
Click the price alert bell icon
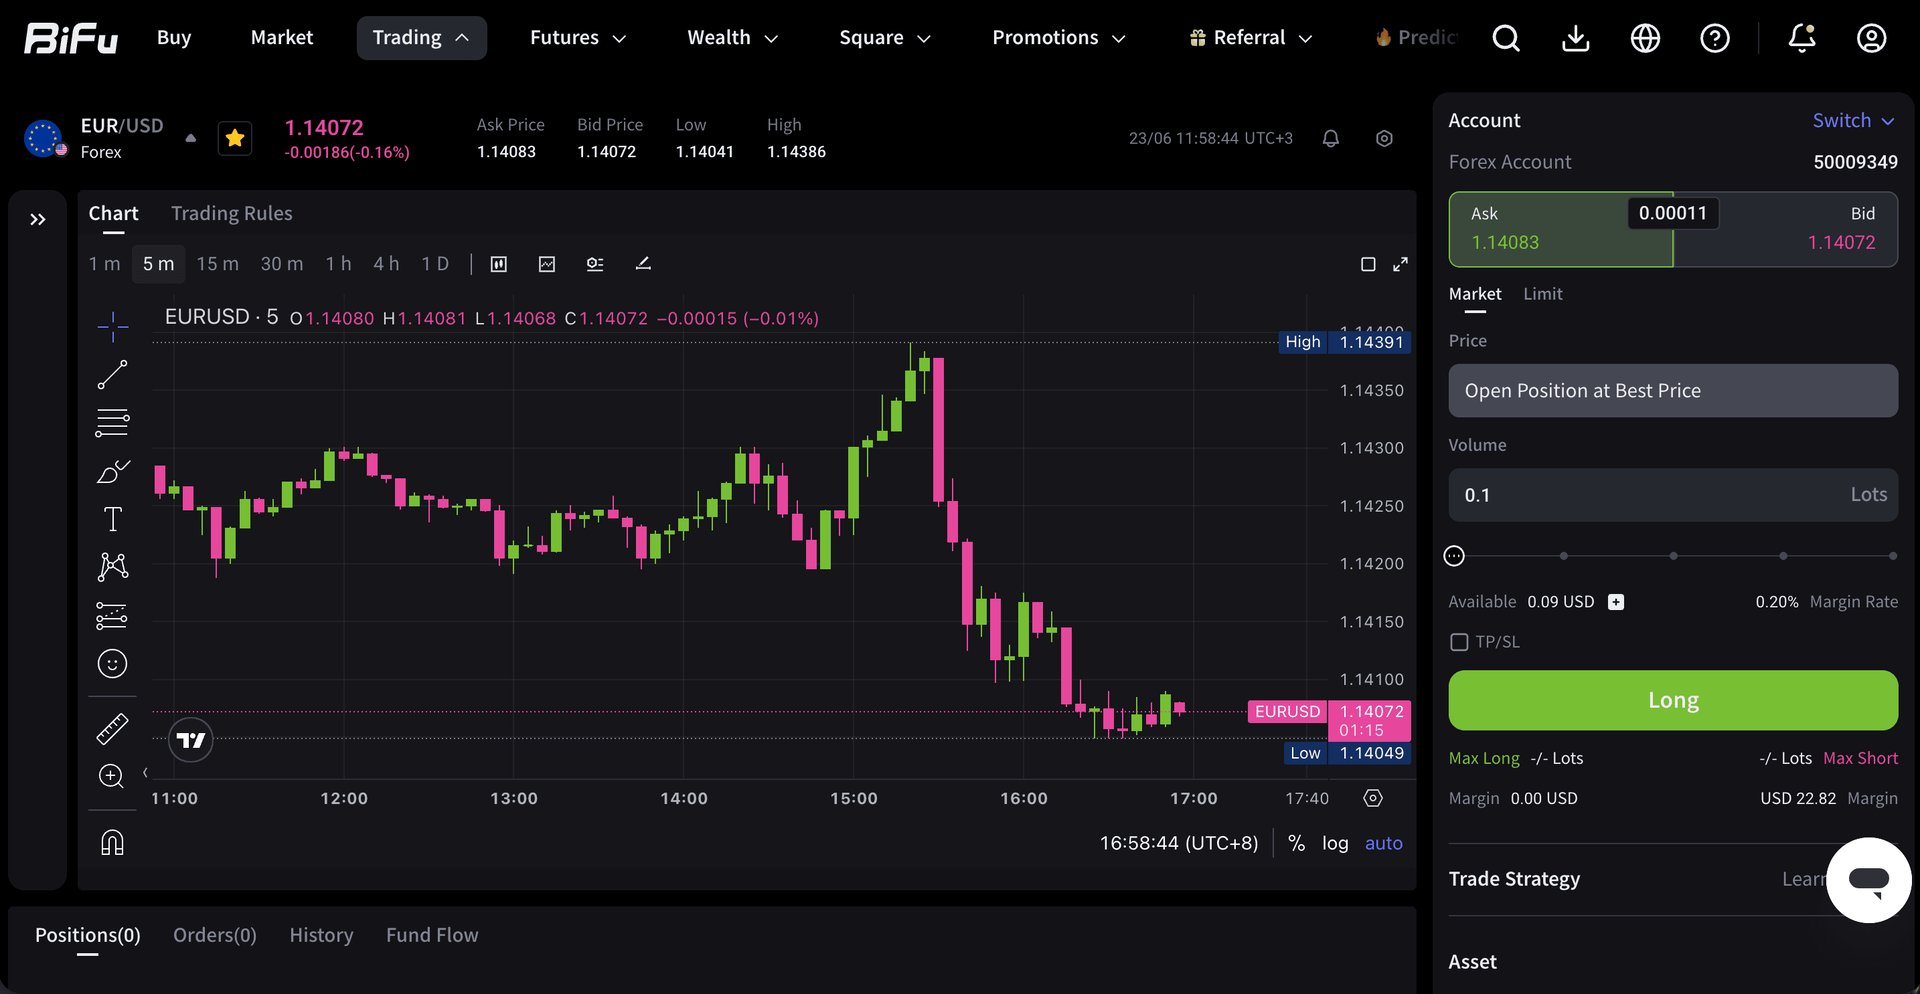(1330, 139)
